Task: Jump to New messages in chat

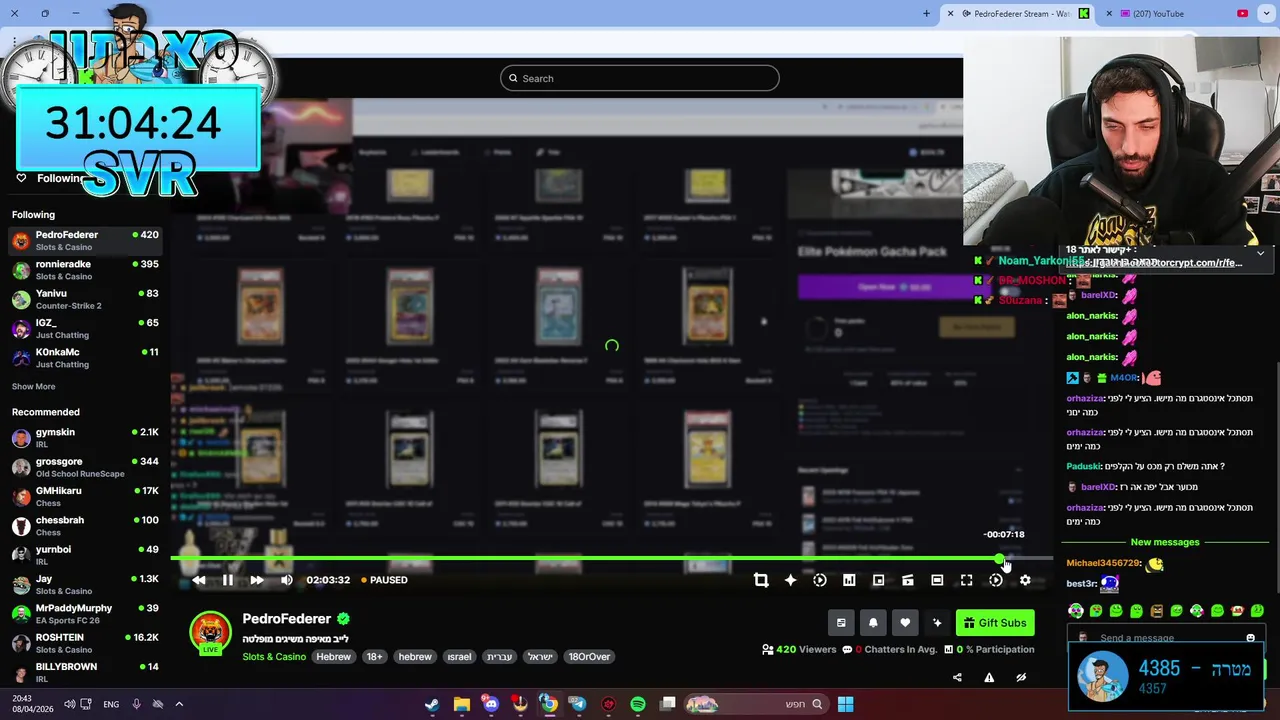Action: tap(1164, 542)
